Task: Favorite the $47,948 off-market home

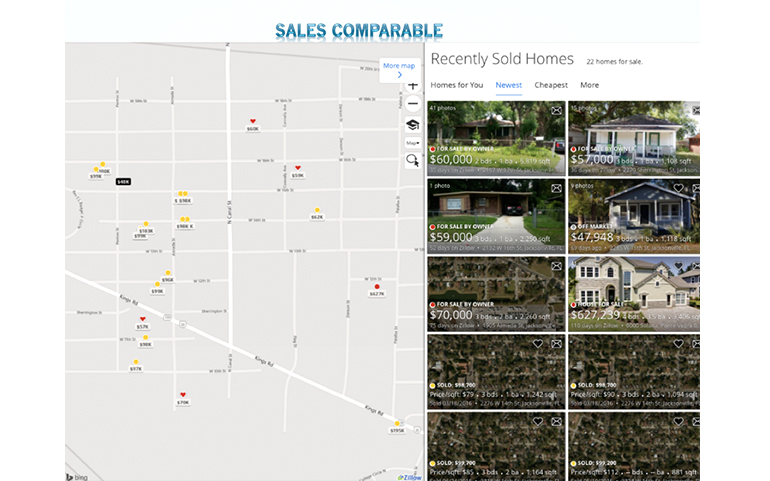Action: click(679, 187)
